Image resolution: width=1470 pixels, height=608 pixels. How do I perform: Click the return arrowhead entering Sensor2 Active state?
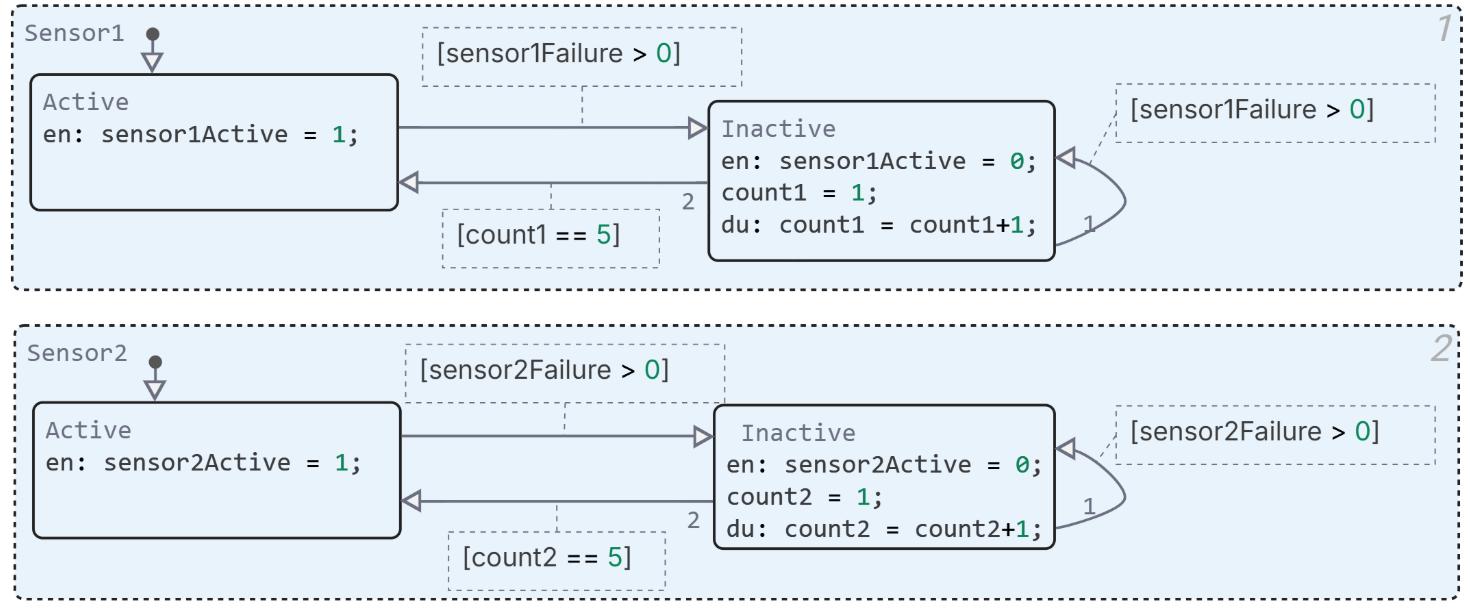point(411,501)
